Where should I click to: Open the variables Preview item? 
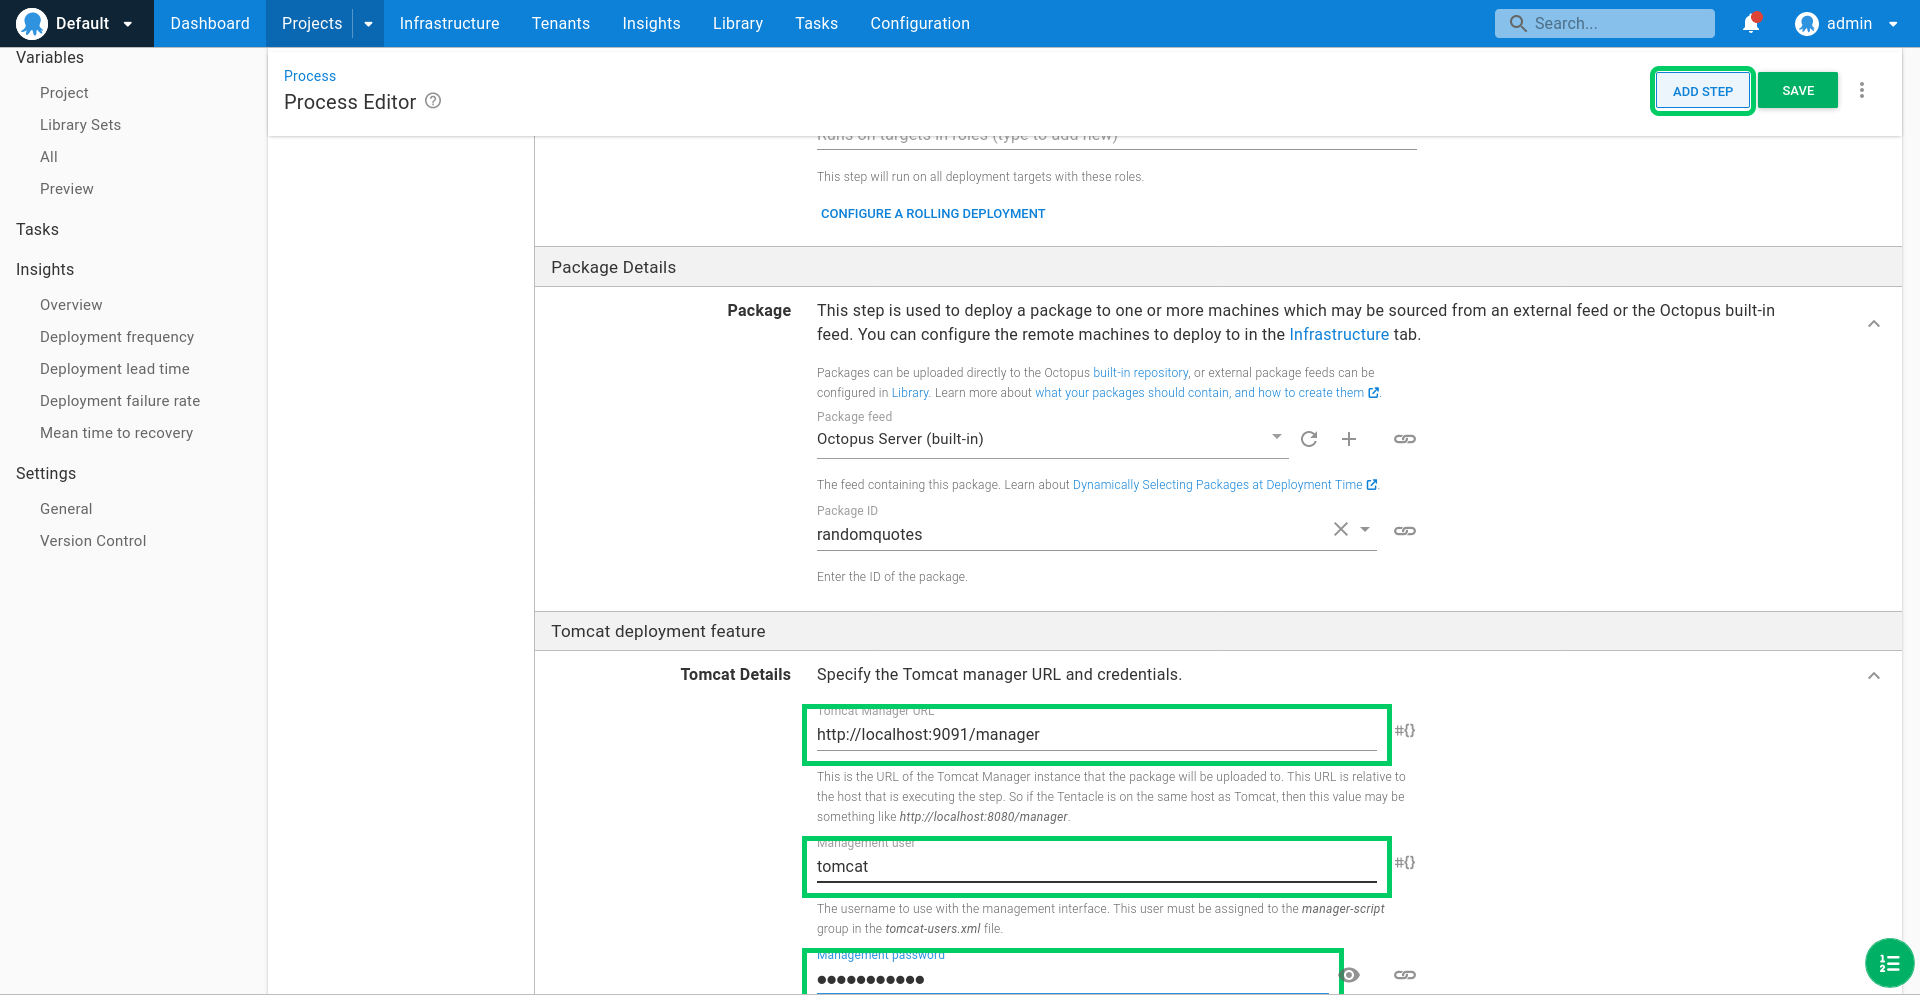coord(67,189)
